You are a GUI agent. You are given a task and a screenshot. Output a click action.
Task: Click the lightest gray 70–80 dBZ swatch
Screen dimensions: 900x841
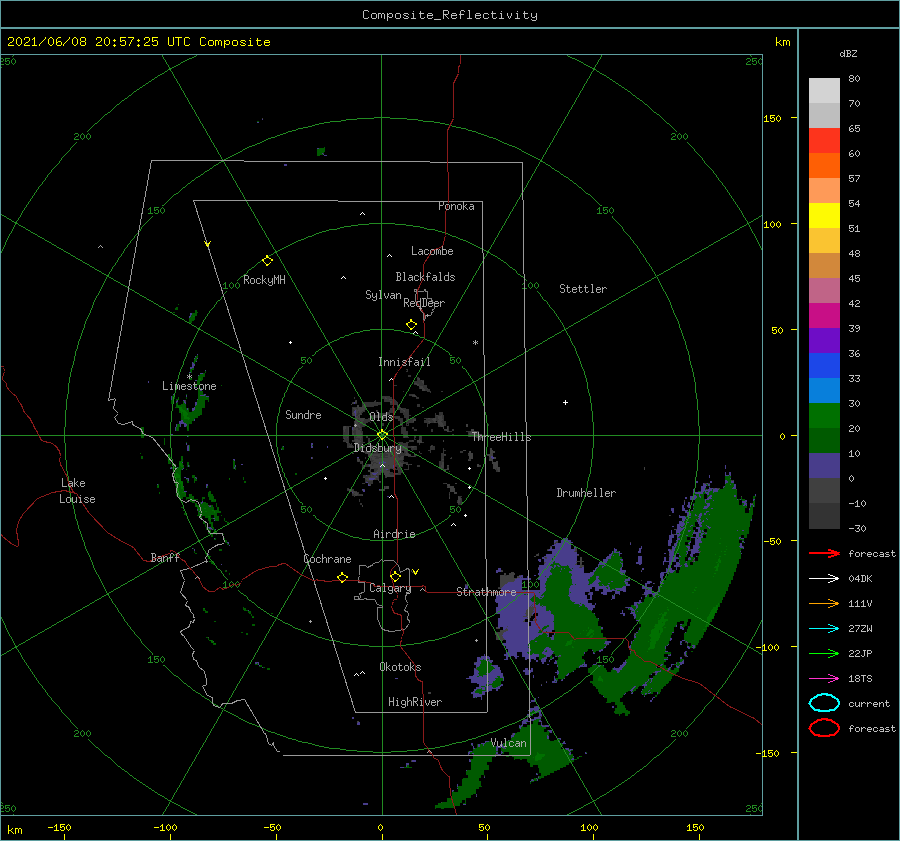click(824, 91)
